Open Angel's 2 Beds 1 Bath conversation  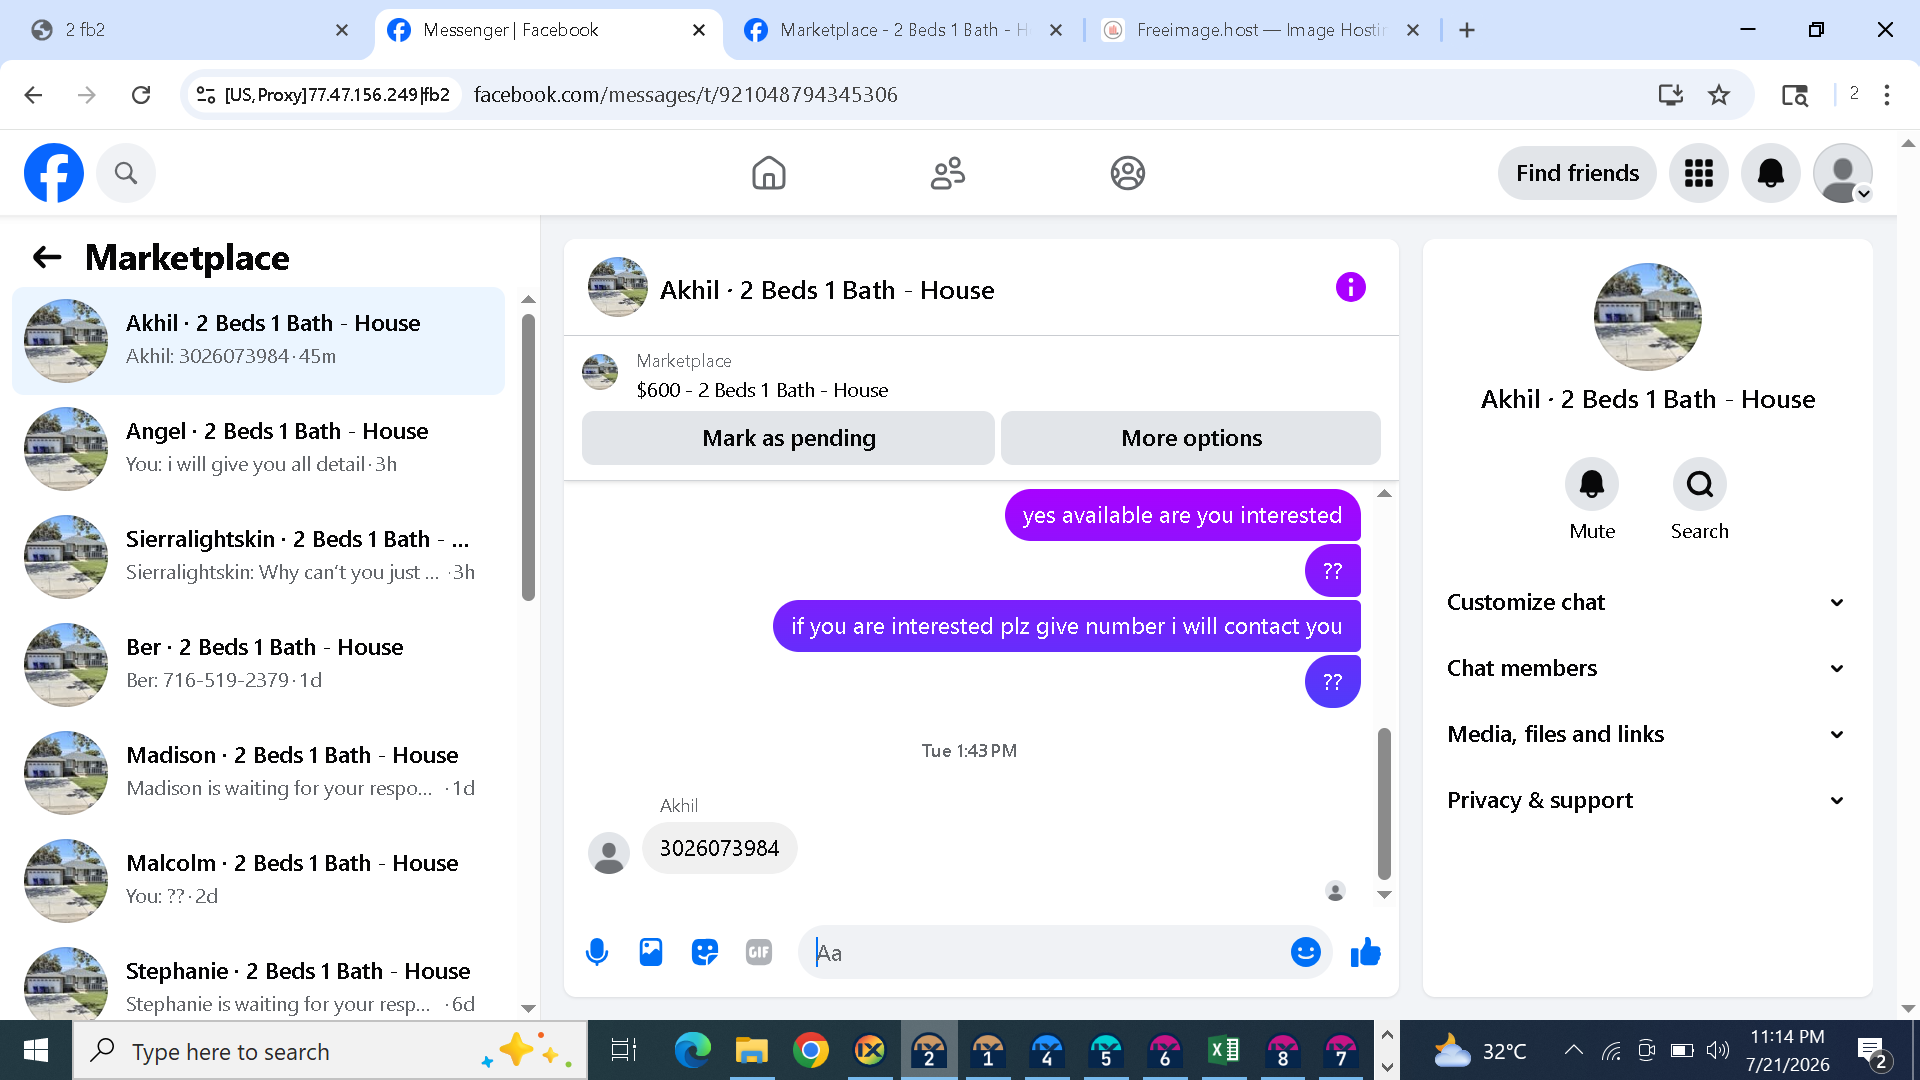click(x=258, y=448)
